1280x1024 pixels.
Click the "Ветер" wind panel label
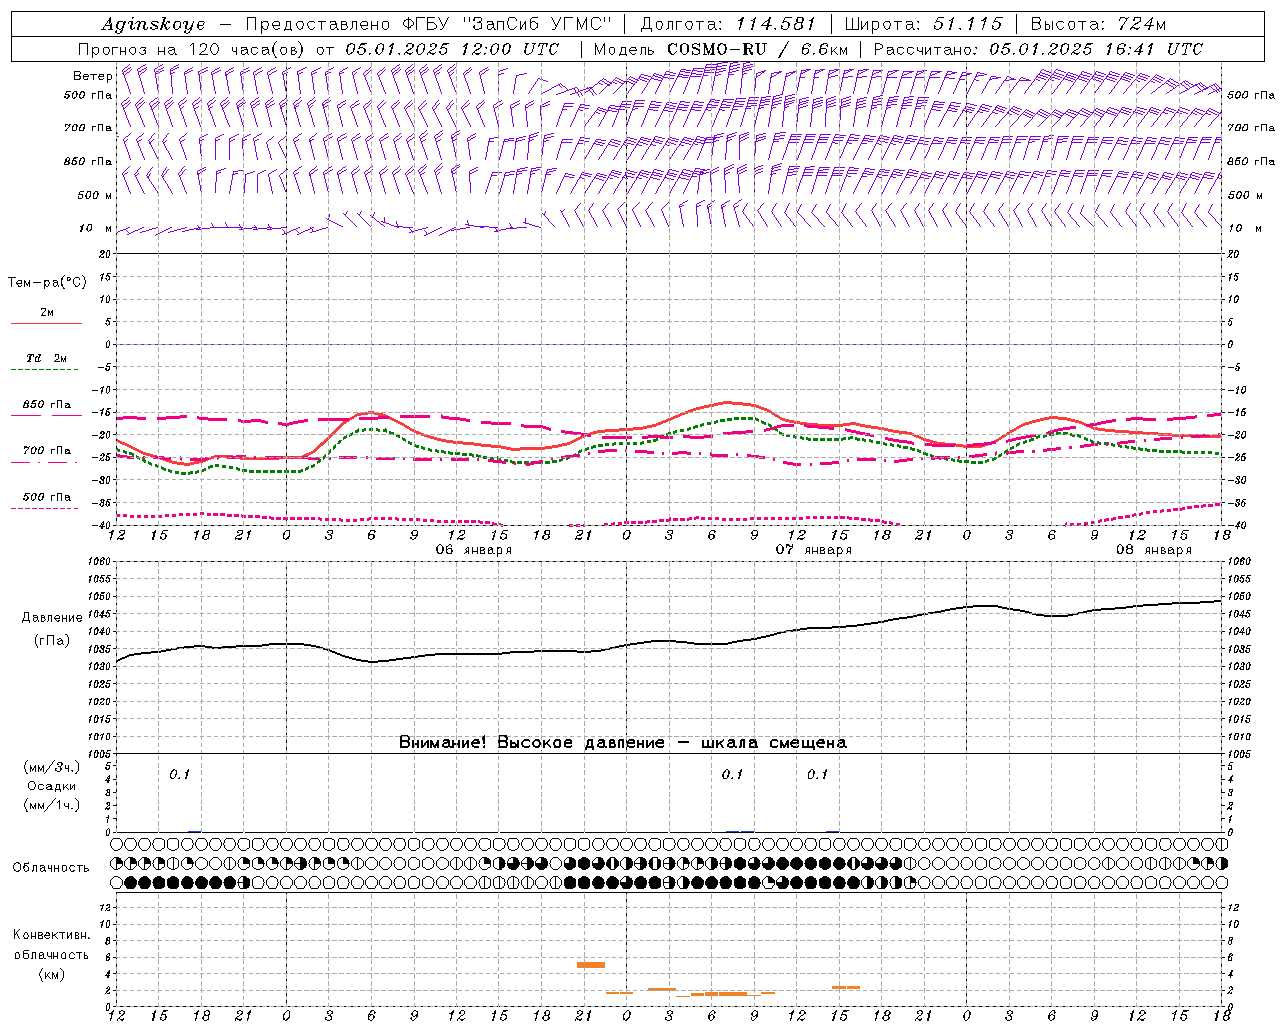click(x=93, y=76)
